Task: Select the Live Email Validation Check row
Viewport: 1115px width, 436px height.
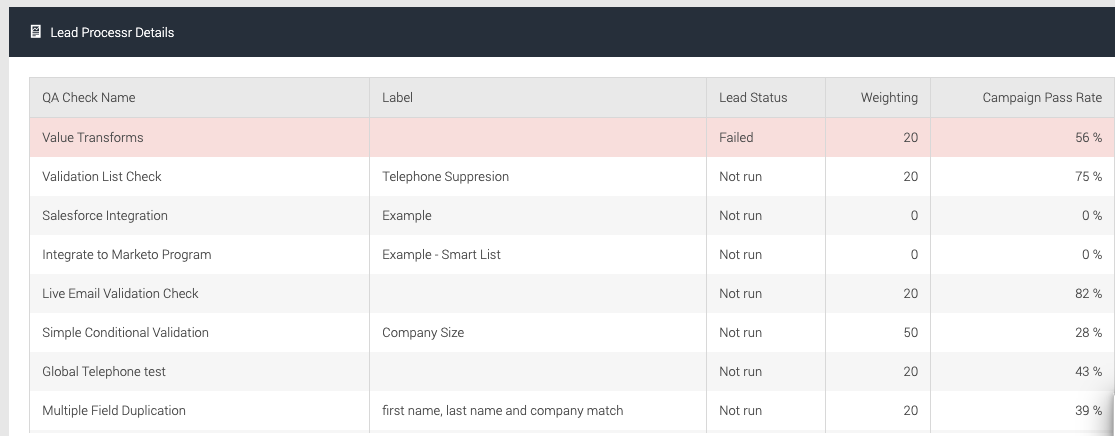Action: [572, 294]
